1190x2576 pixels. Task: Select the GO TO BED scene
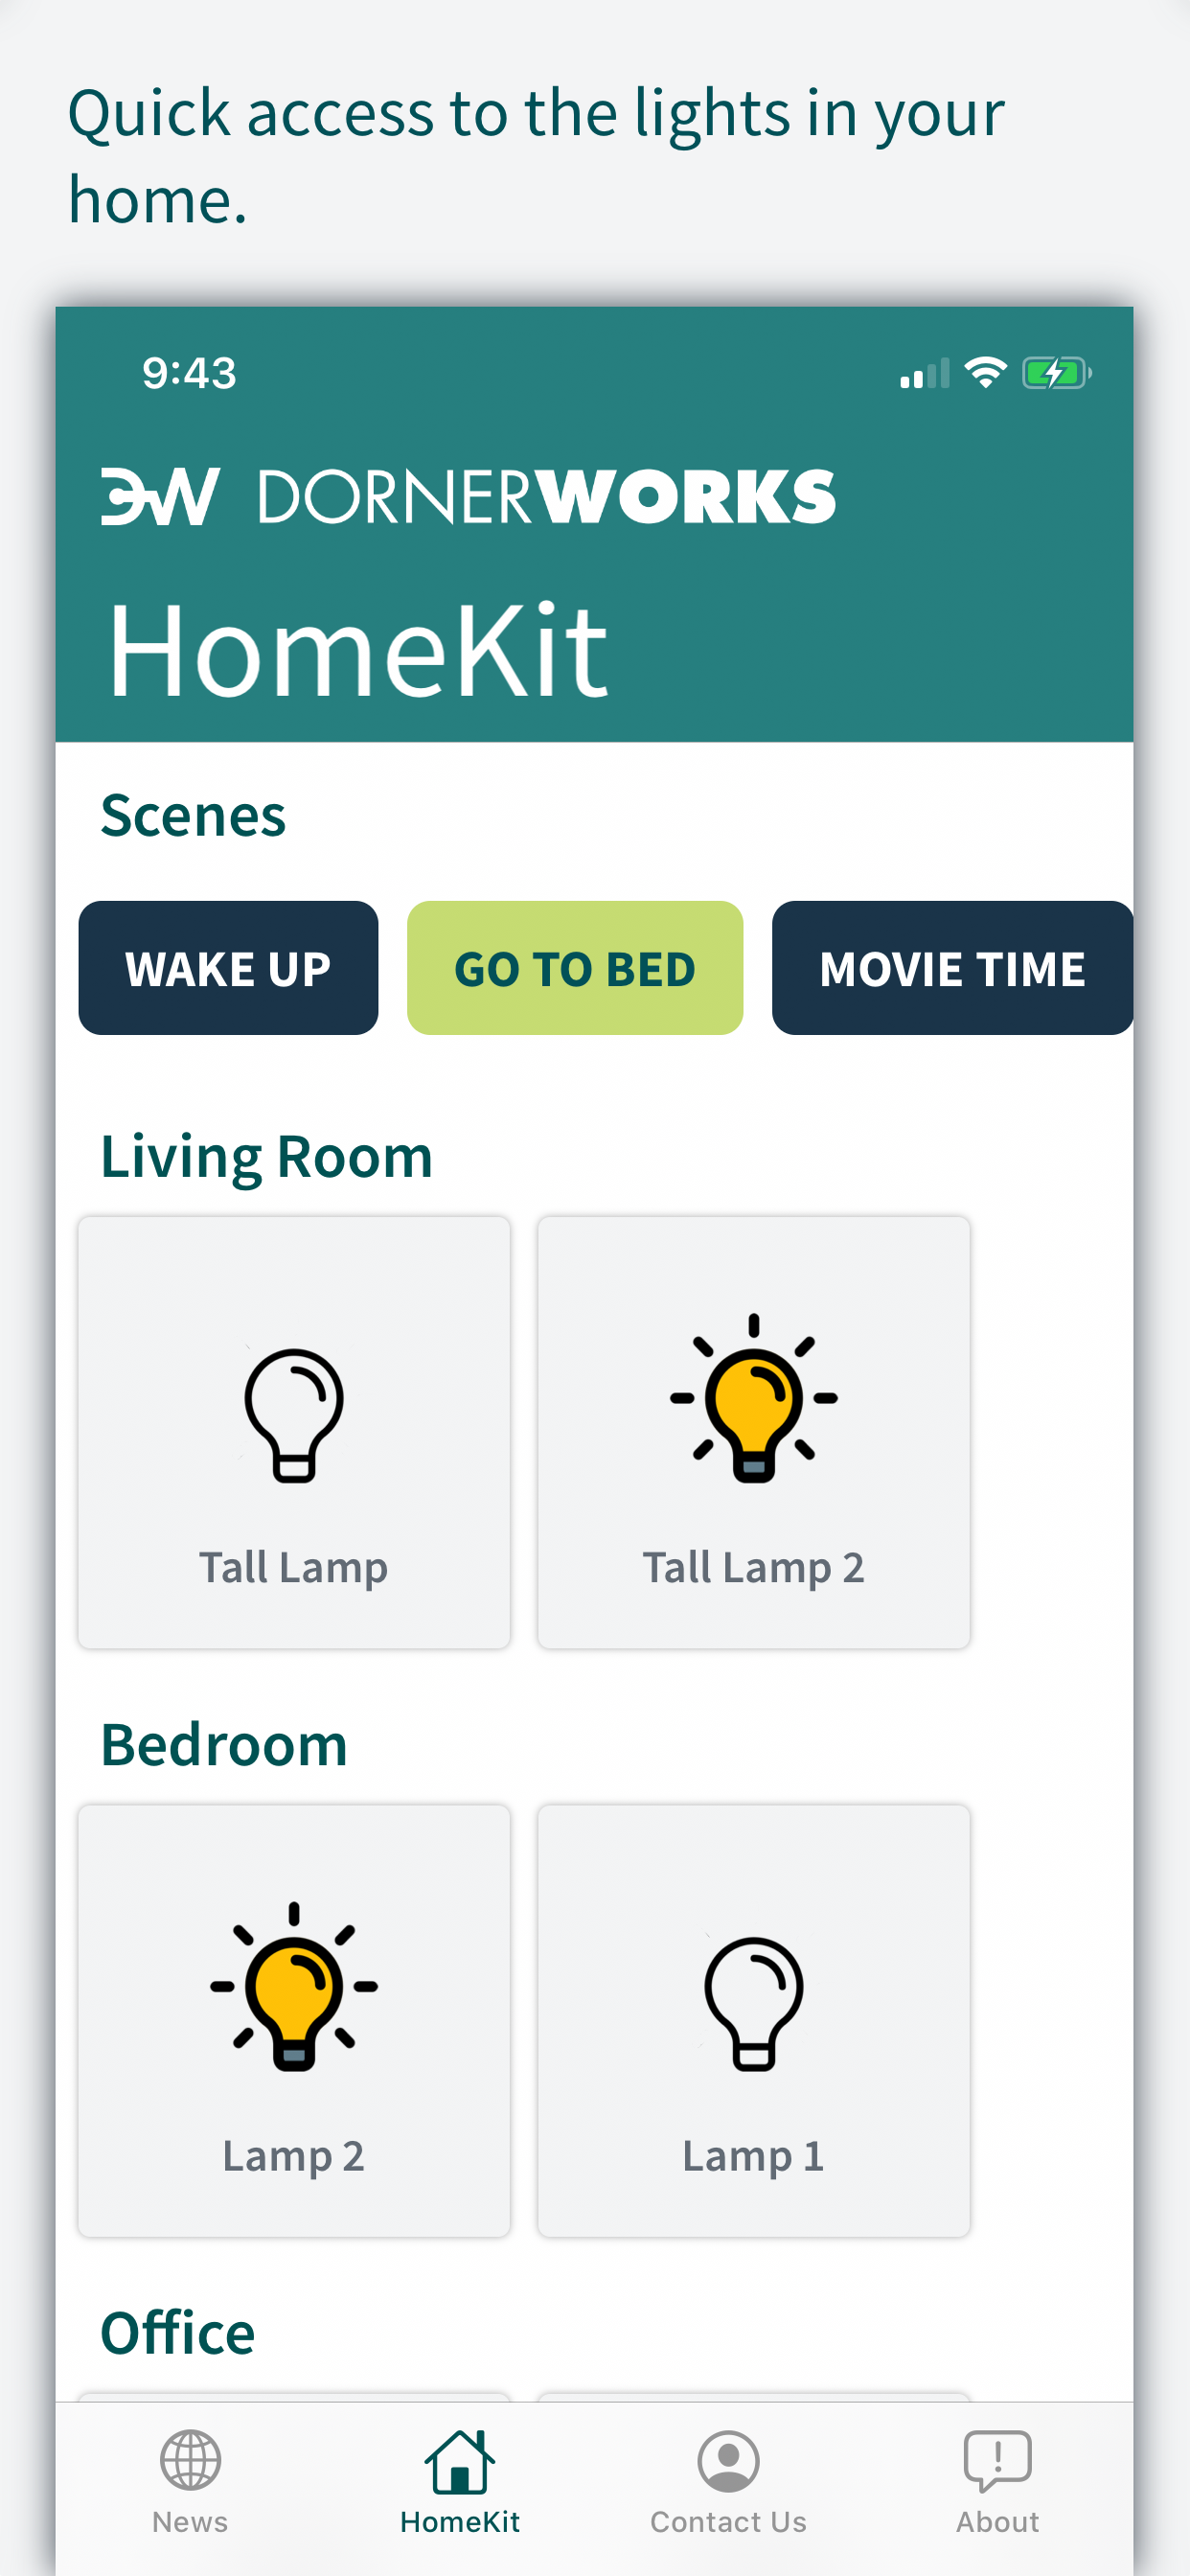pyautogui.click(x=575, y=968)
